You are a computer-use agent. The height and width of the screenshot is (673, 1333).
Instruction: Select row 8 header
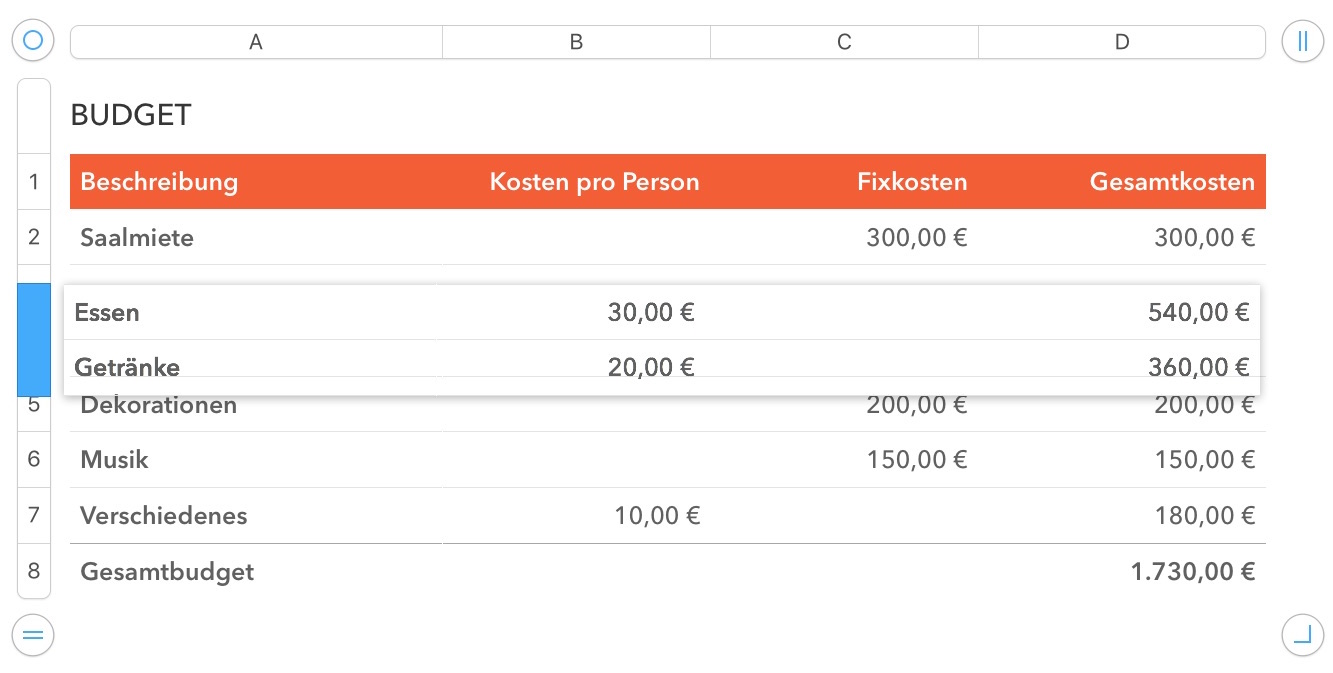[x=34, y=571]
